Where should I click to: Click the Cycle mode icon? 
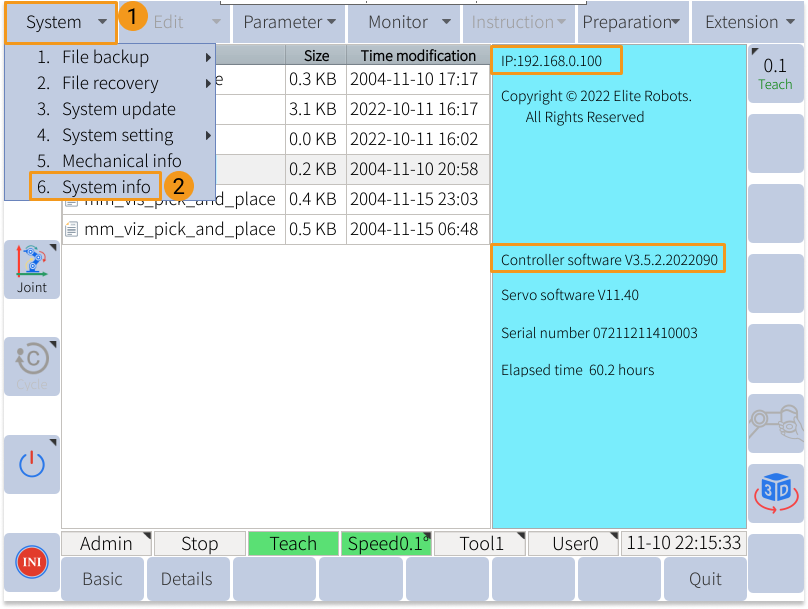[32, 366]
